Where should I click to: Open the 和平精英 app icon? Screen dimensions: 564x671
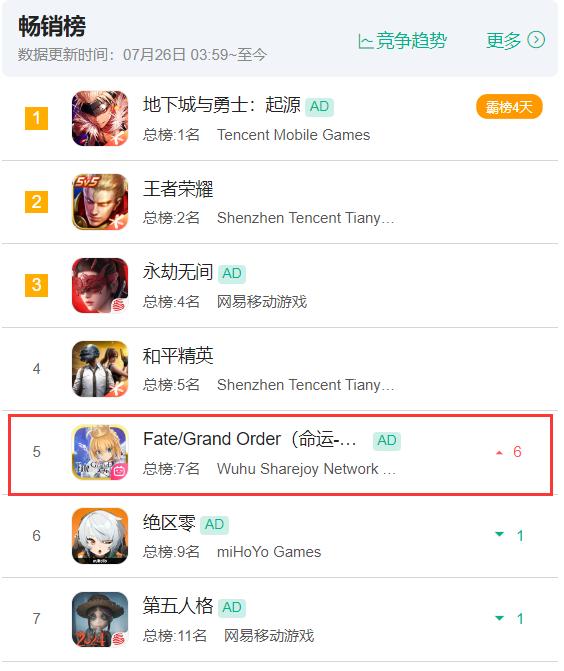coord(100,368)
